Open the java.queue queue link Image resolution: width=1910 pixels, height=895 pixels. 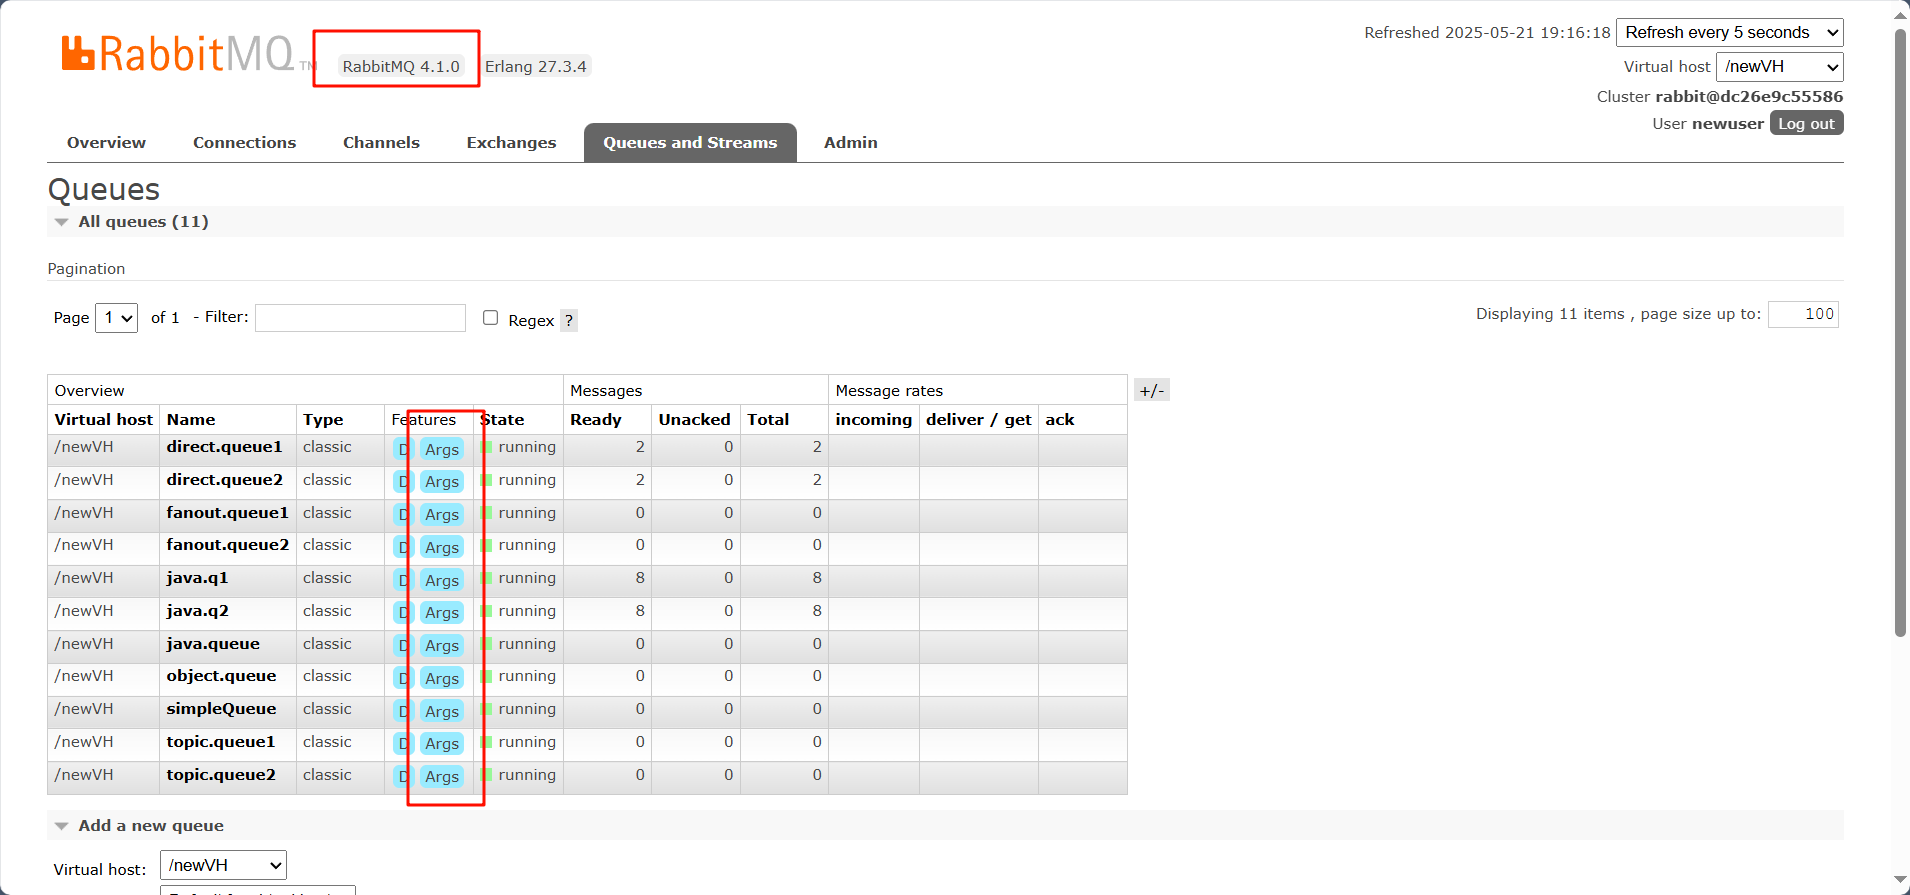tap(213, 644)
